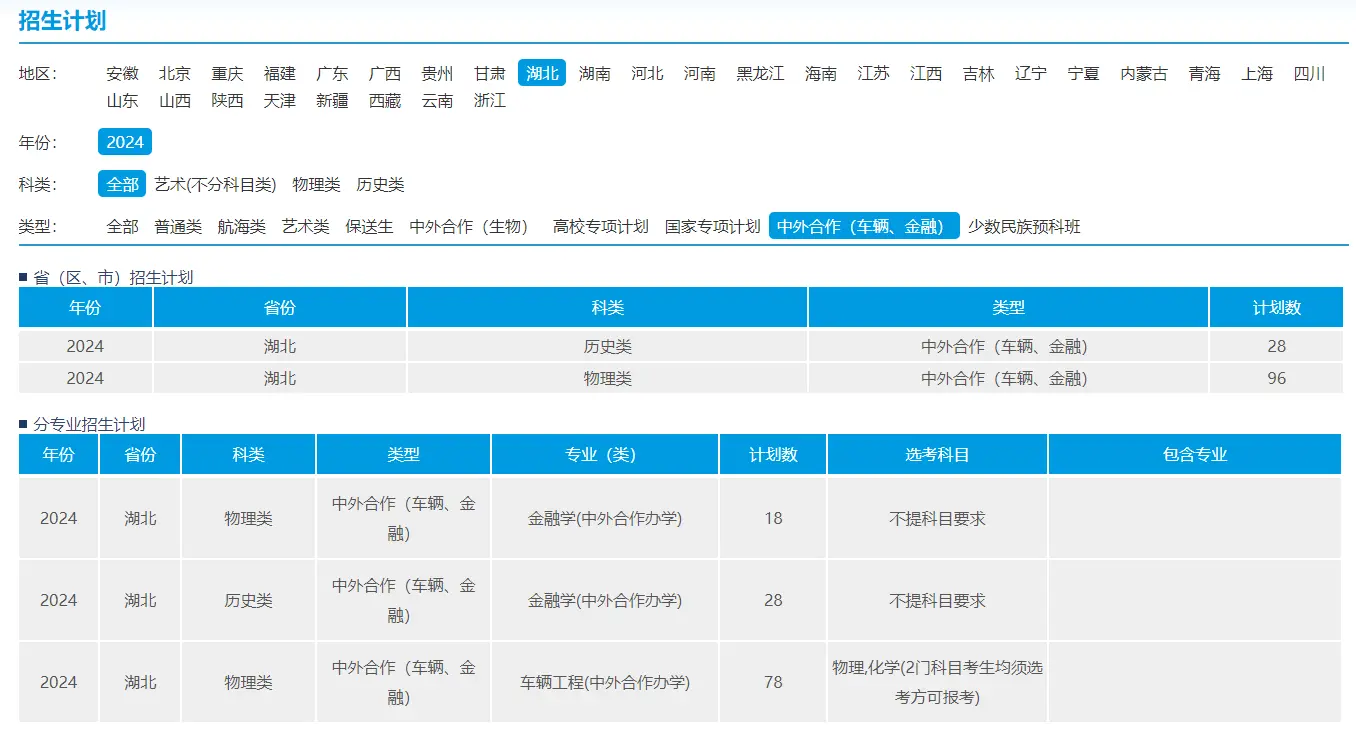Select 少数民族预科班 type filter
1356x731 pixels.
[1023, 226]
